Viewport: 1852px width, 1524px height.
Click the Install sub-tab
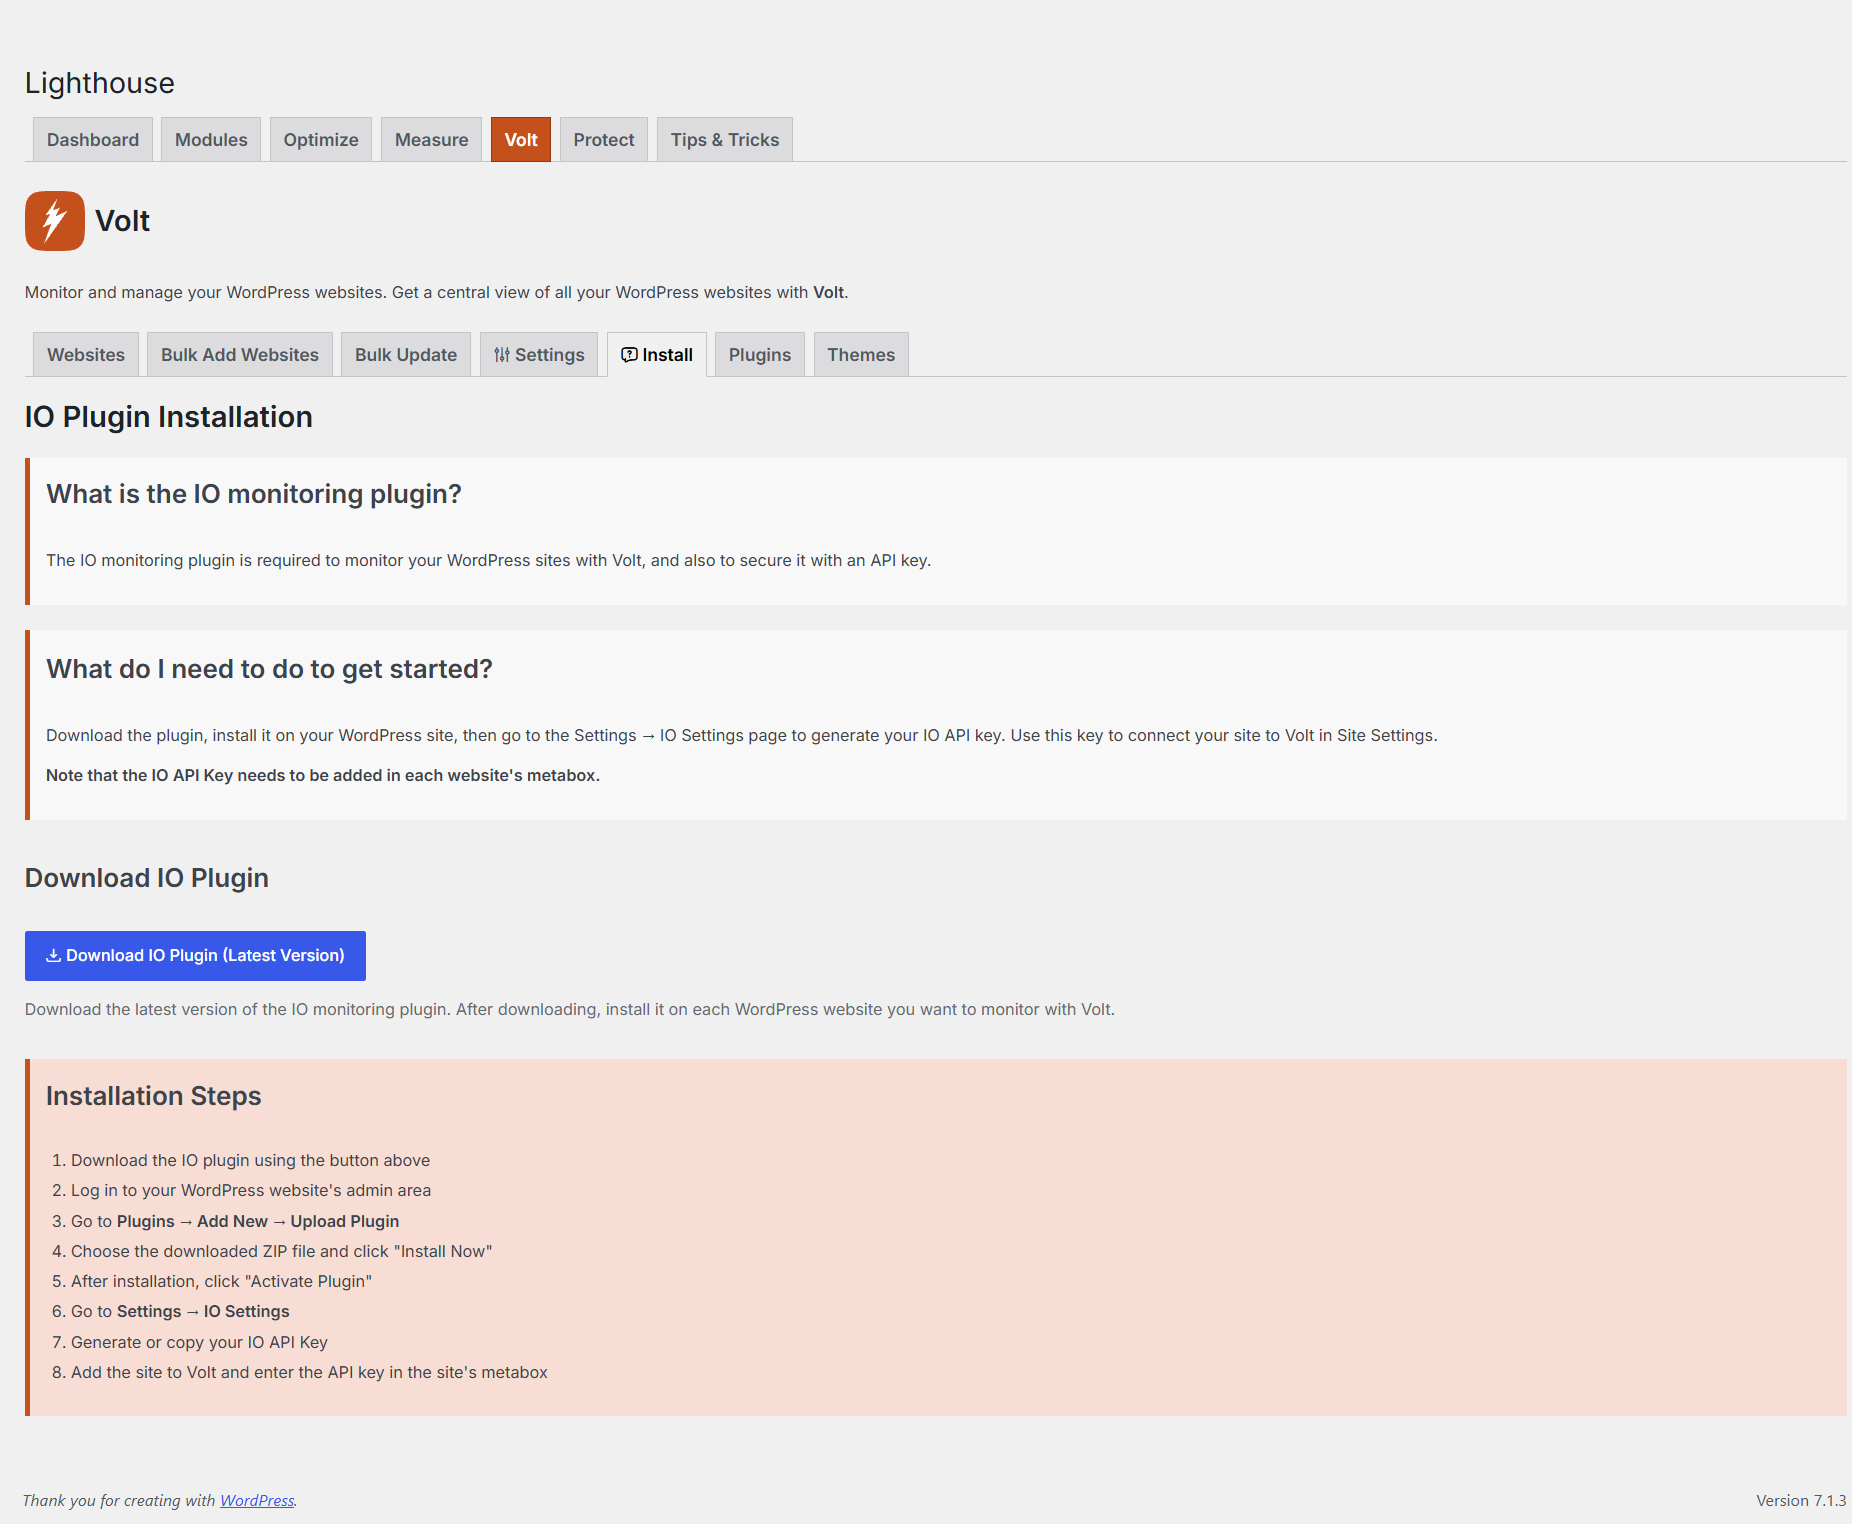click(x=657, y=355)
